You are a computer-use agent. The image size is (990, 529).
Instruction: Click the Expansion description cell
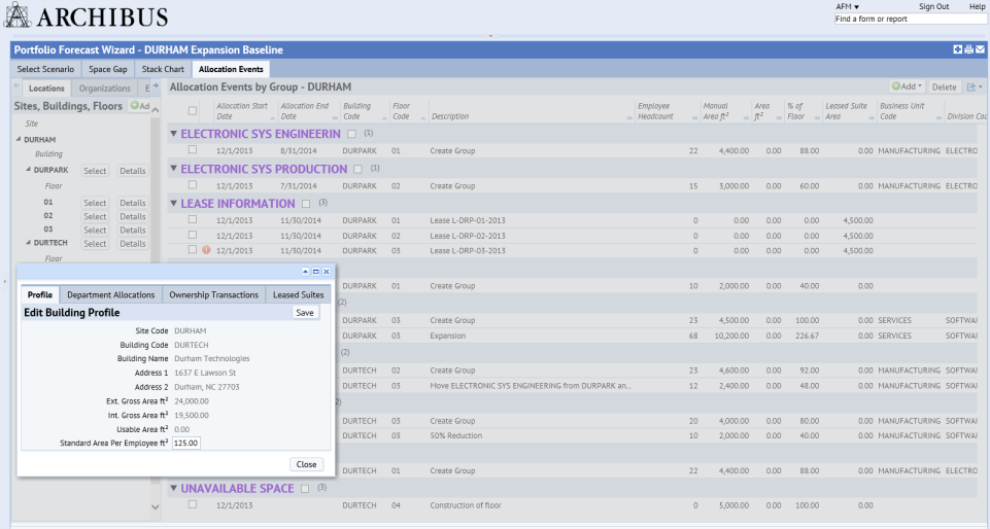[x=448, y=336]
